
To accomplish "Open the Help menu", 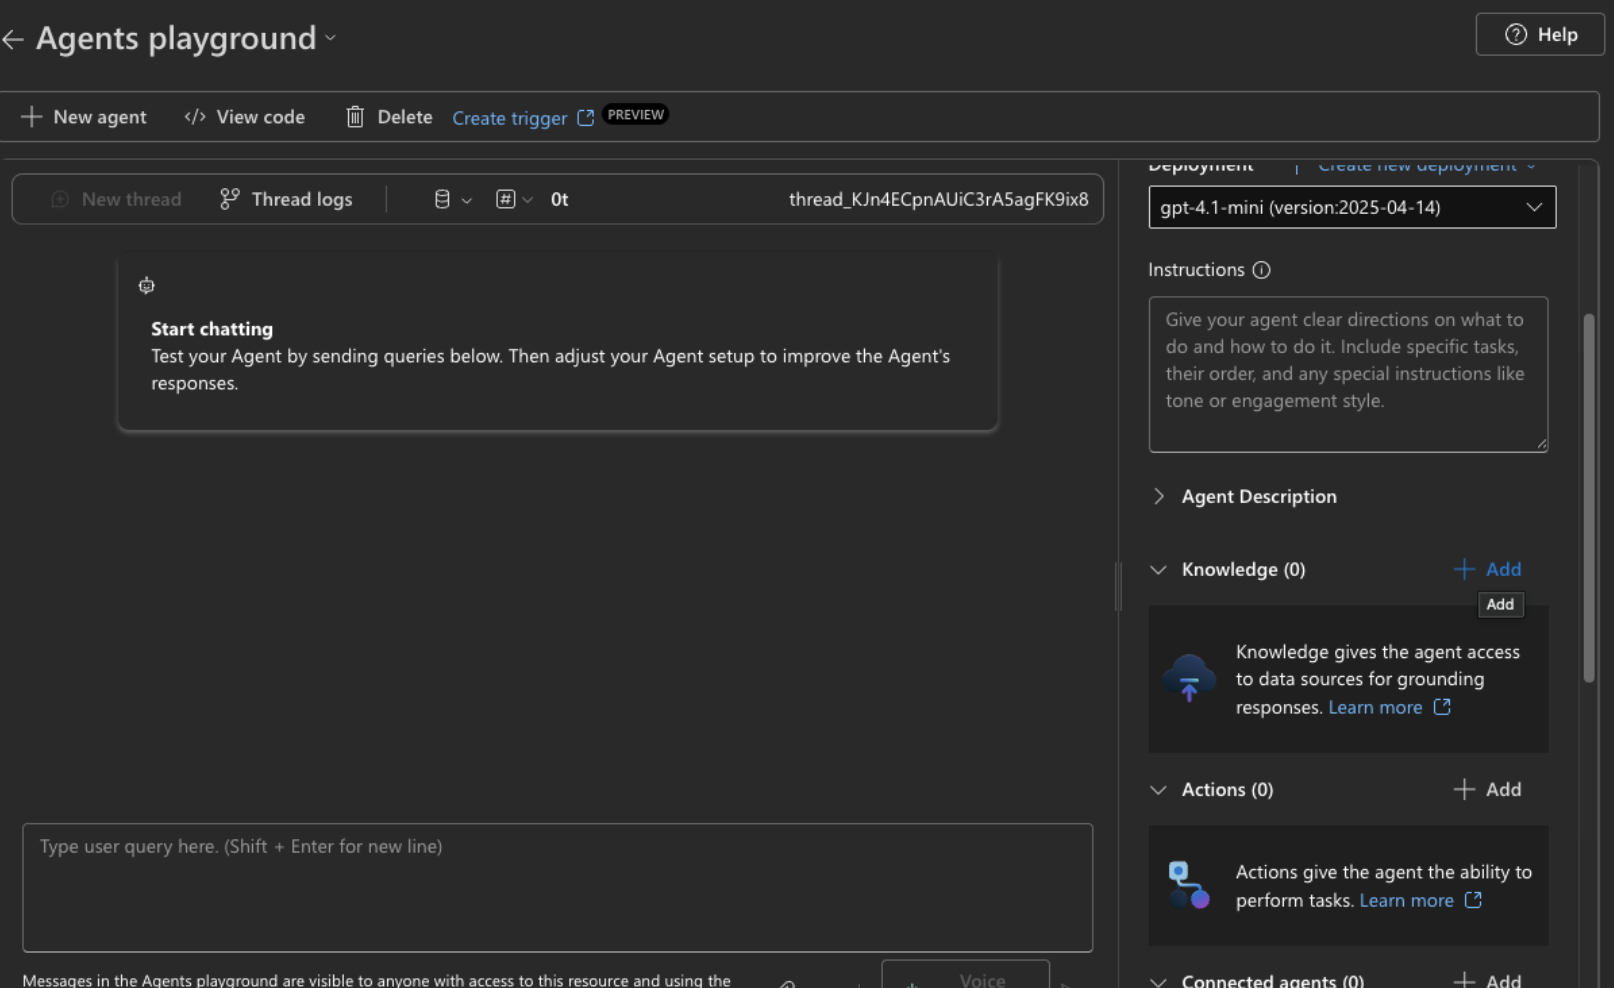I will 1539,33.
